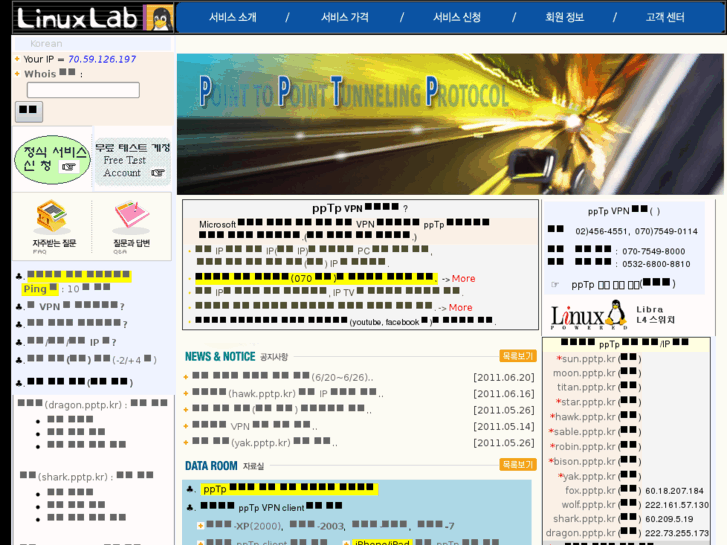
Task: Open the 서비스 신청 menu
Action: 457,18
